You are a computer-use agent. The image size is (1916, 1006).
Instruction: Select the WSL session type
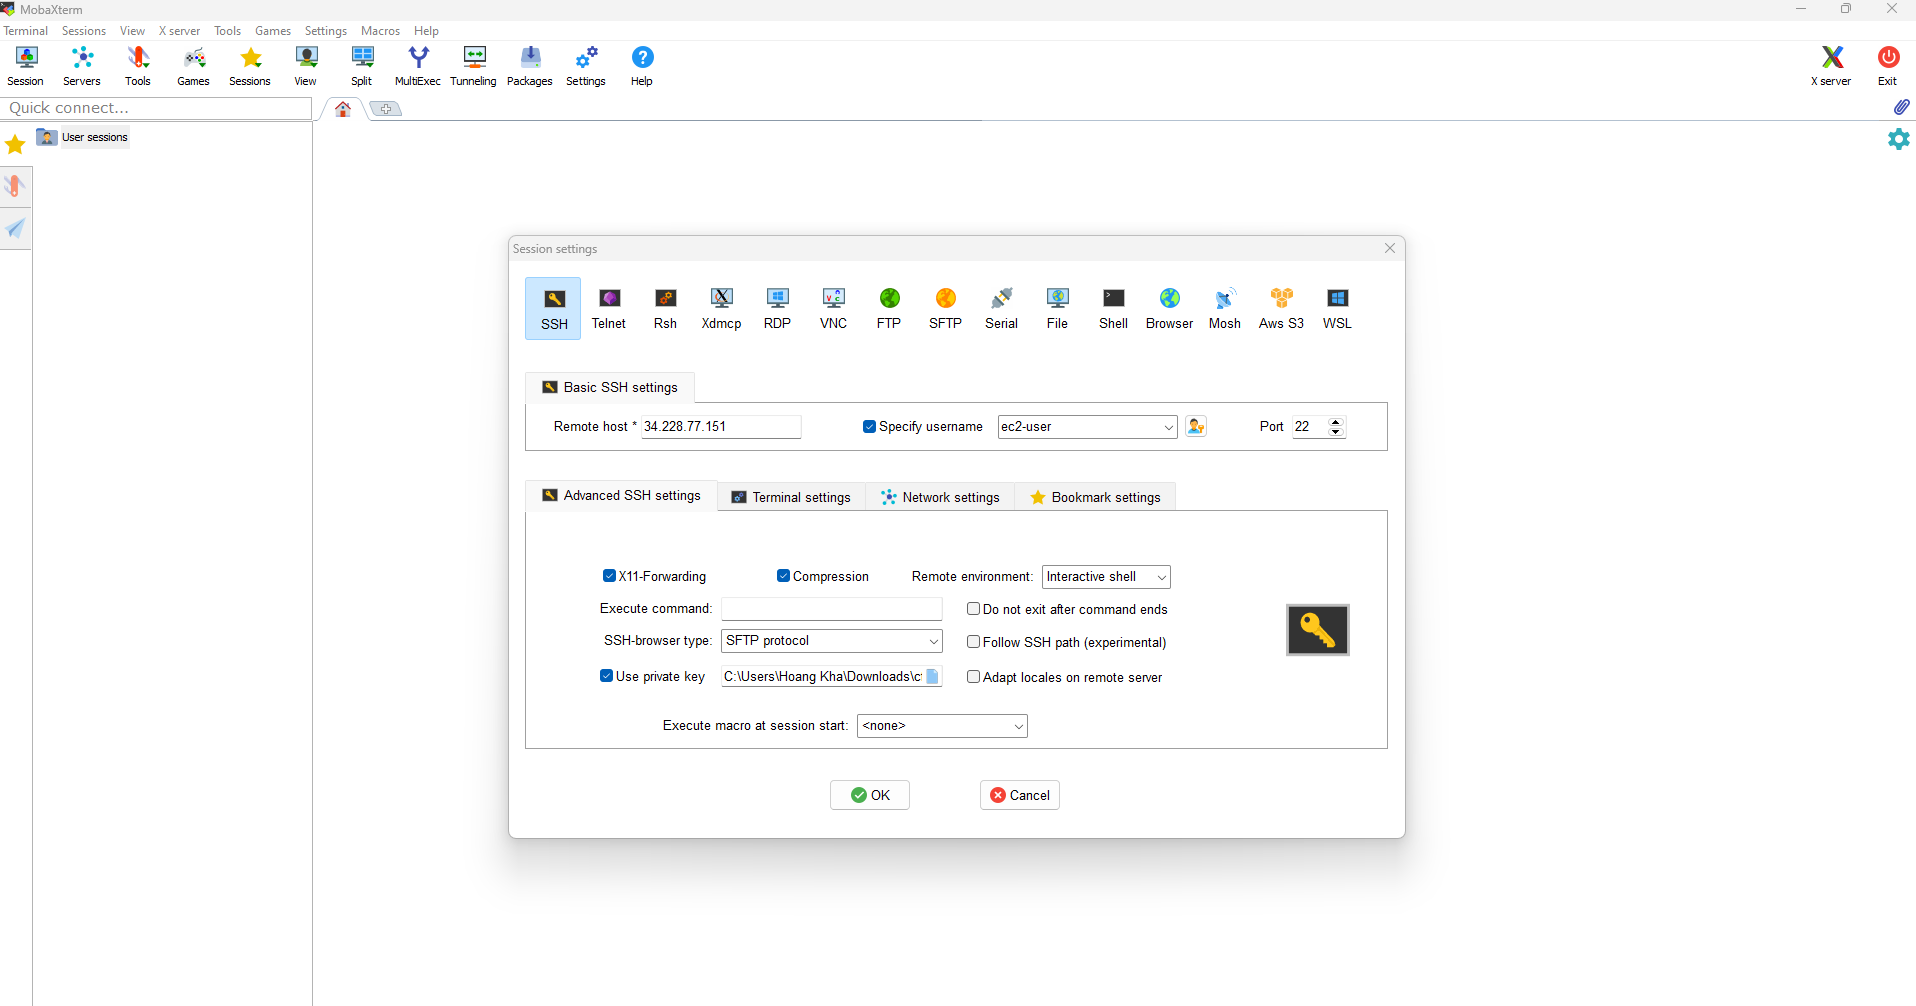[x=1337, y=308]
